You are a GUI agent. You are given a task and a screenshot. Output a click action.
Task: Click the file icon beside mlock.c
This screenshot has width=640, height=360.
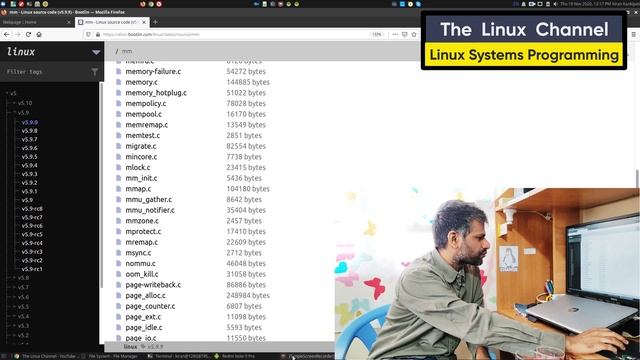point(119,167)
